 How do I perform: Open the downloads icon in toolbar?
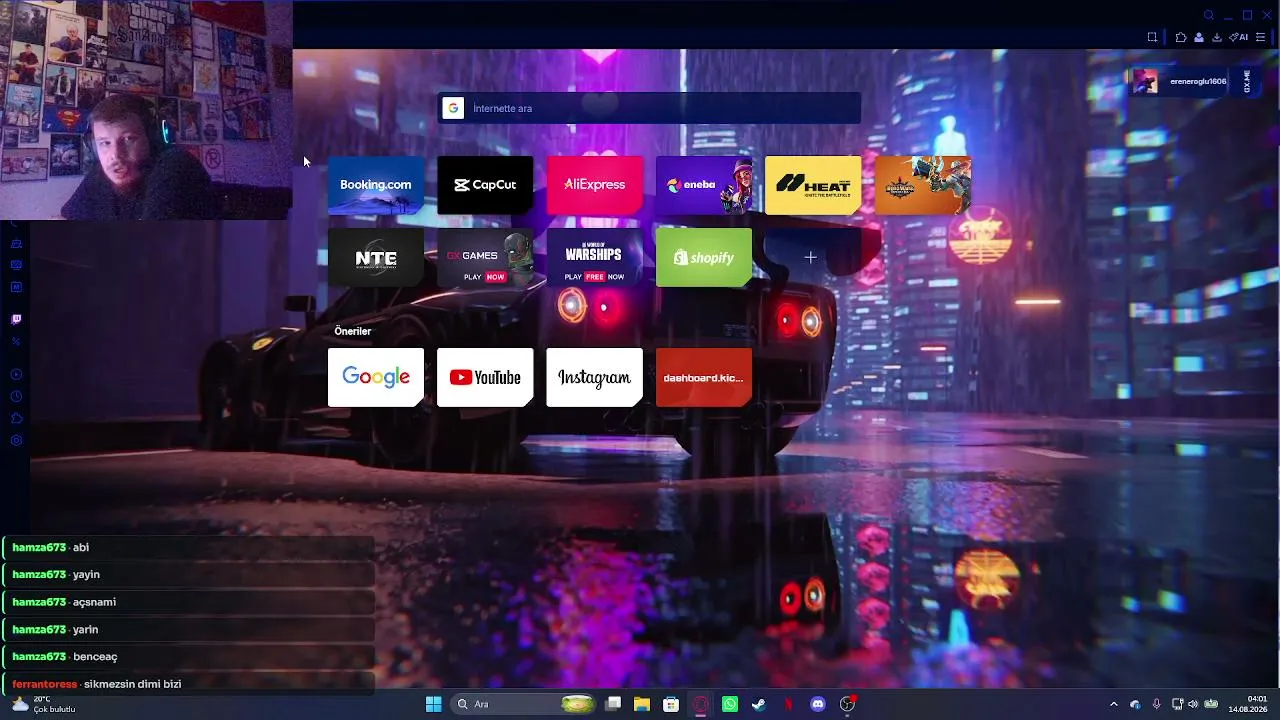[x=1217, y=37]
